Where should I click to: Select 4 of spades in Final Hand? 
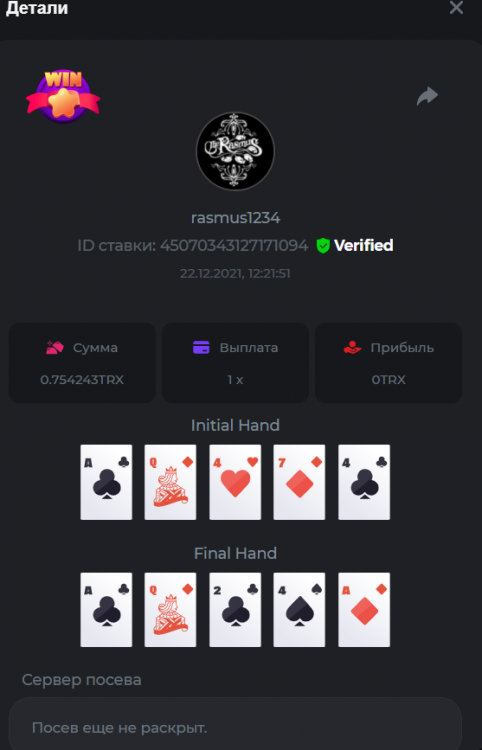299,610
